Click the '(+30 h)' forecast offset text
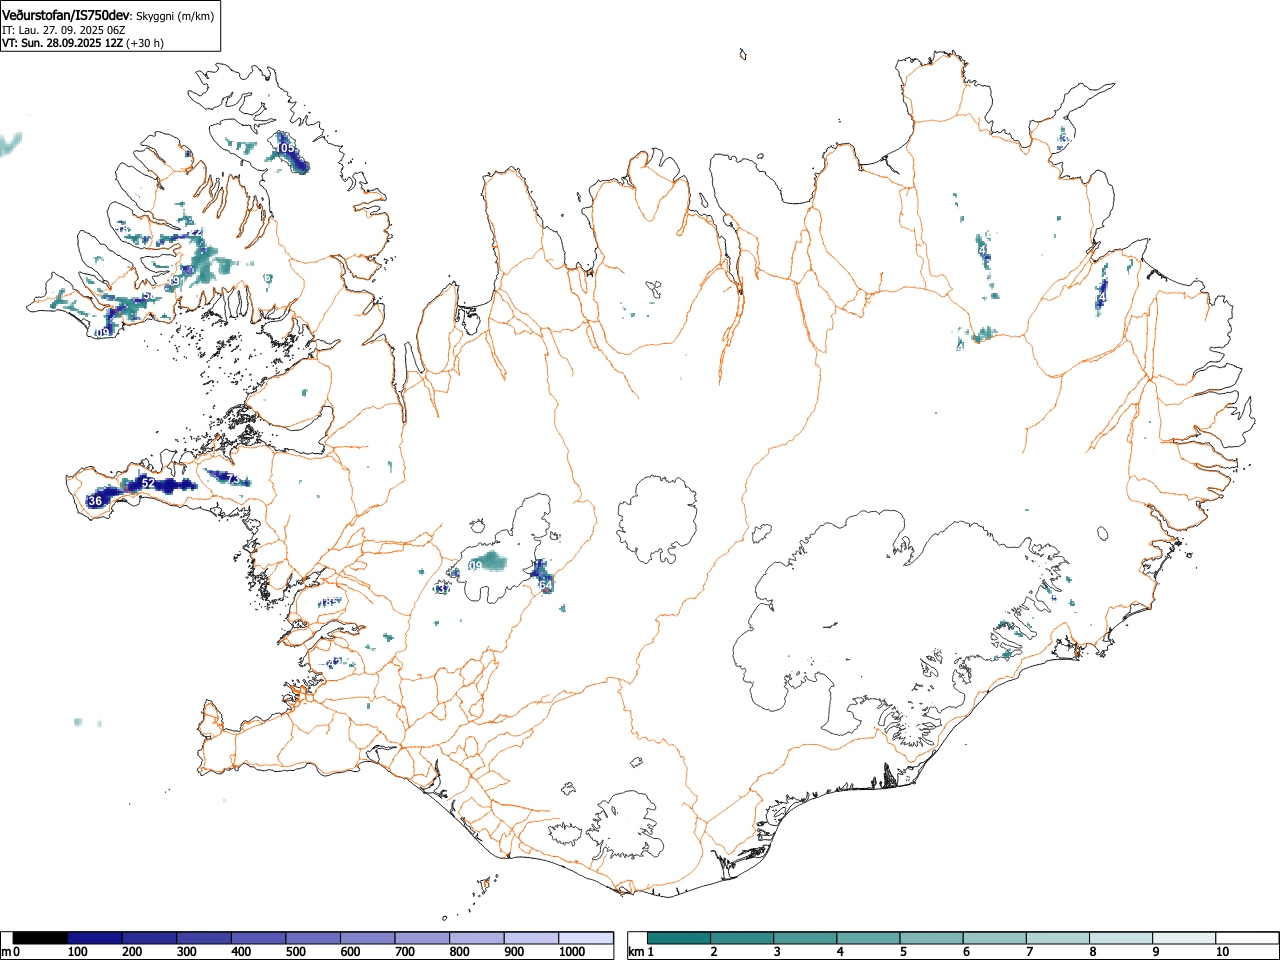Viewport: 1280px width, 960px height. point(146,43)
